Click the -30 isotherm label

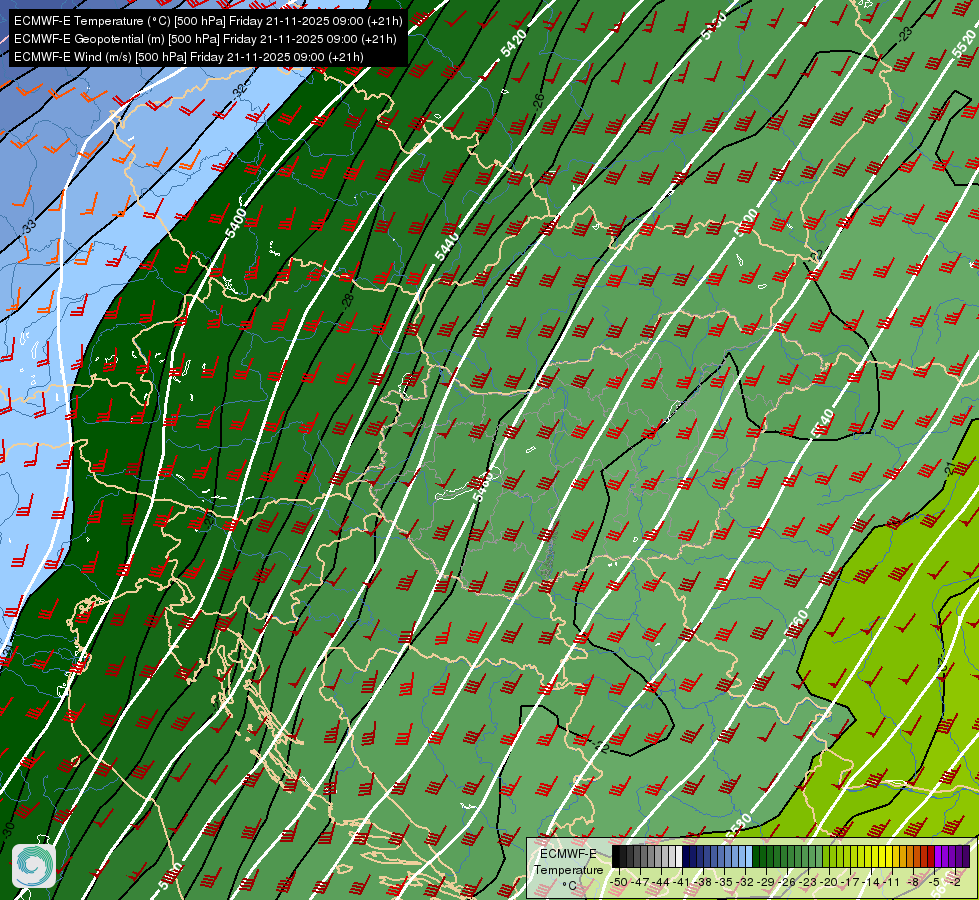point(8,829)
